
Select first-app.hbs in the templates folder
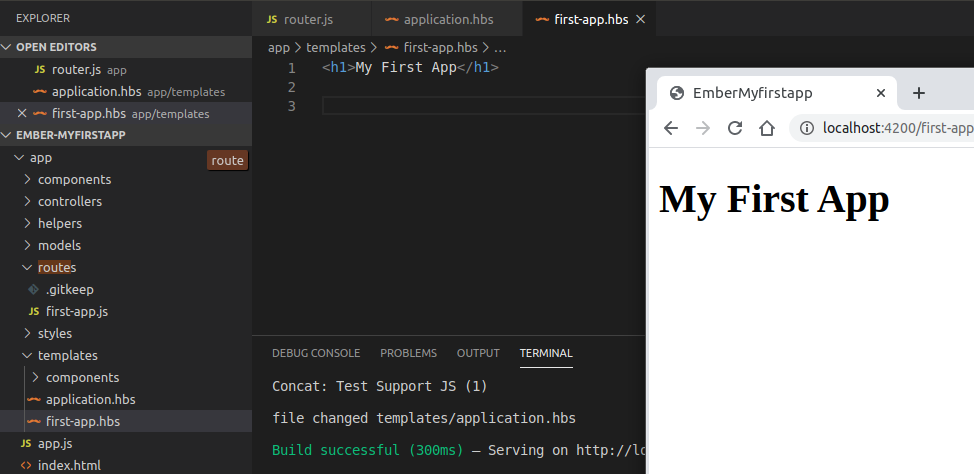[x=125, y=421]
